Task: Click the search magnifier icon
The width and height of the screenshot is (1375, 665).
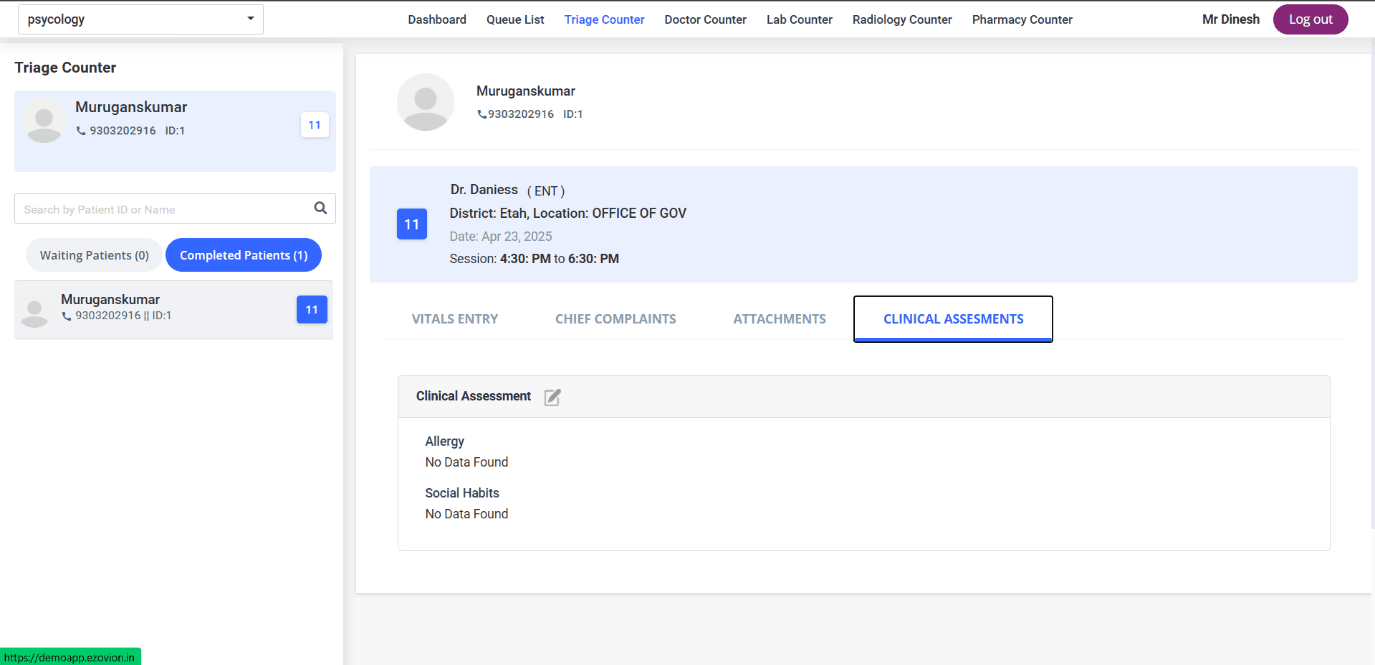Action: tap(320, 209)
